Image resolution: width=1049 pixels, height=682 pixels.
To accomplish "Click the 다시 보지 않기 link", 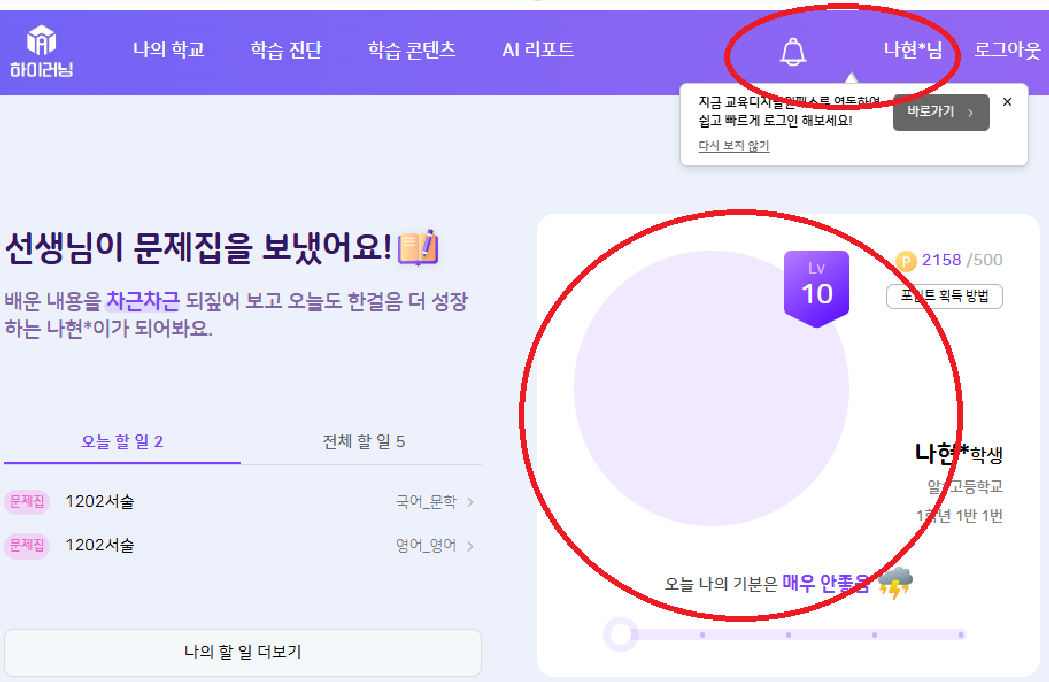I will 733,145.
